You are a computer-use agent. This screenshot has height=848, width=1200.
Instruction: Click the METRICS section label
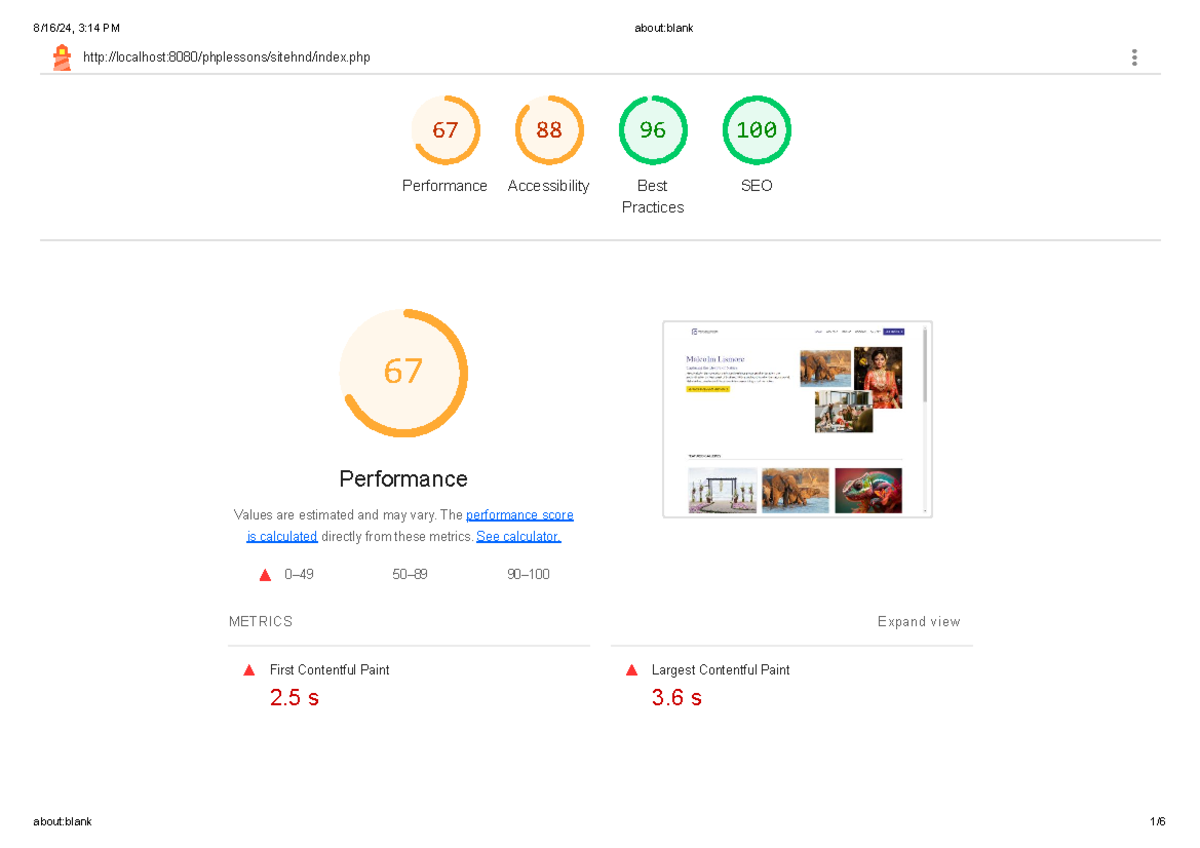point(260,621)
